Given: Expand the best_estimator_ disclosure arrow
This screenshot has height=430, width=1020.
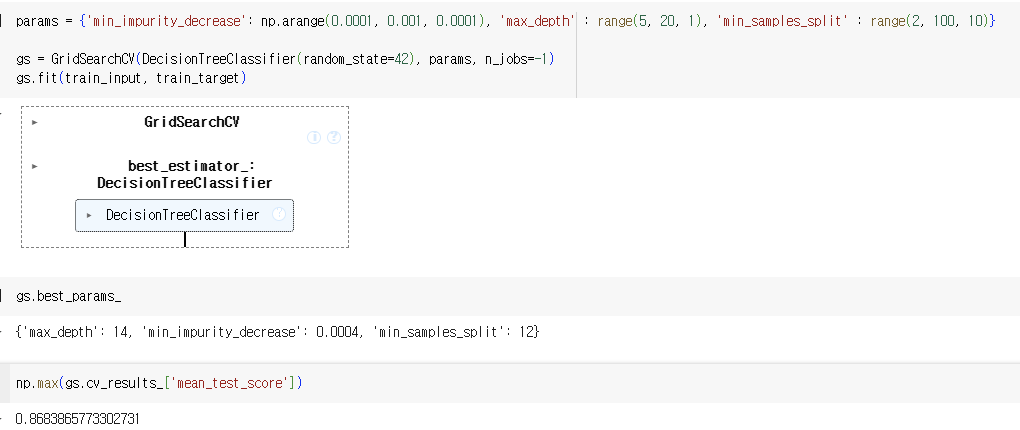Looking at the screenshot, I should (35, 167).
